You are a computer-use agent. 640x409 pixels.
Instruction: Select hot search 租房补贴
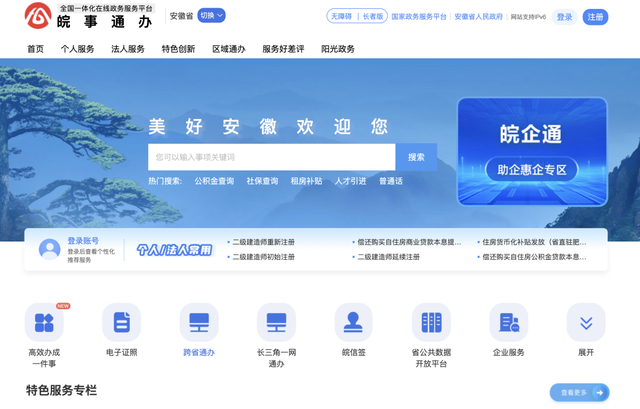click(307, 181)
